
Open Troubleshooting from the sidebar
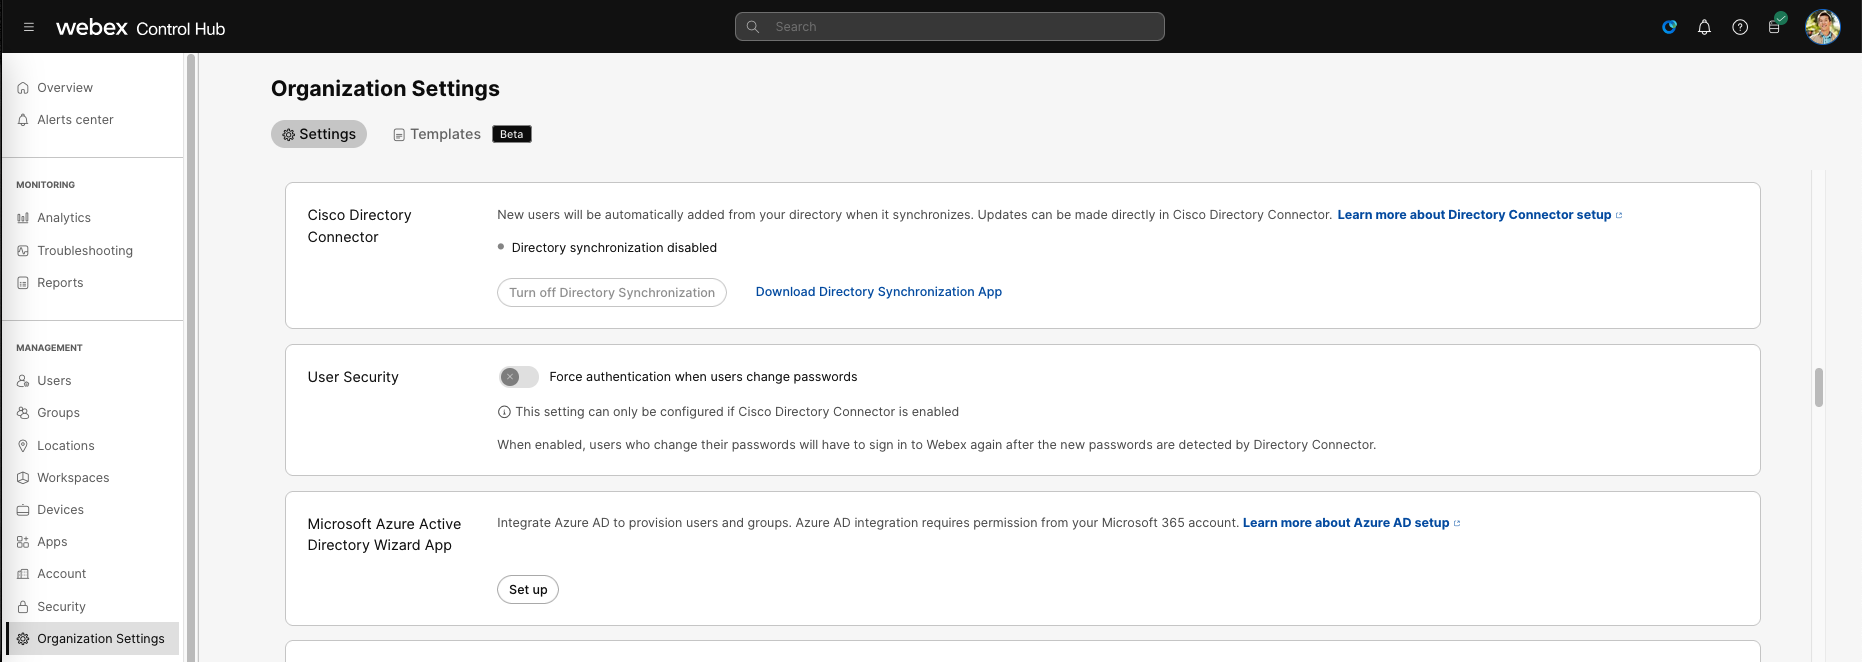tap(84, 251)
